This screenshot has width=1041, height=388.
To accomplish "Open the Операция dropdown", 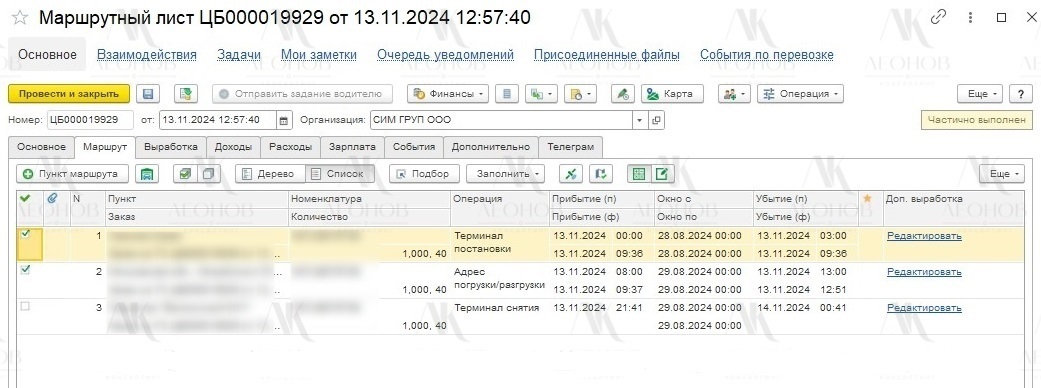I will coord(801,94).
